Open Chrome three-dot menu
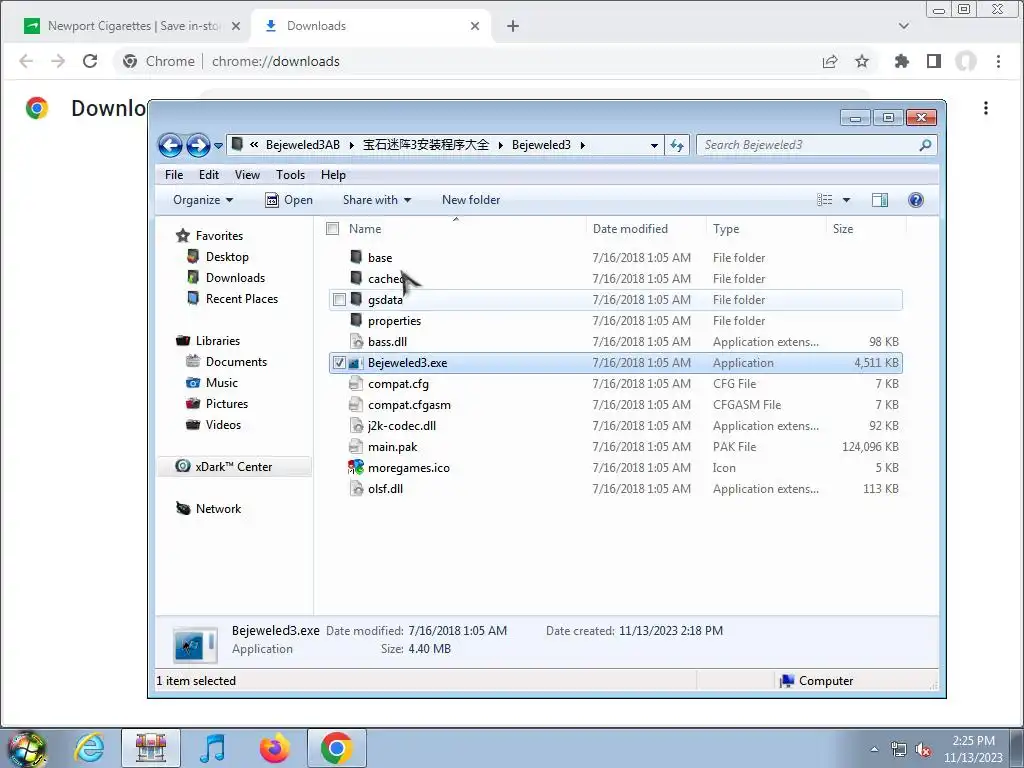 [999, 61]
